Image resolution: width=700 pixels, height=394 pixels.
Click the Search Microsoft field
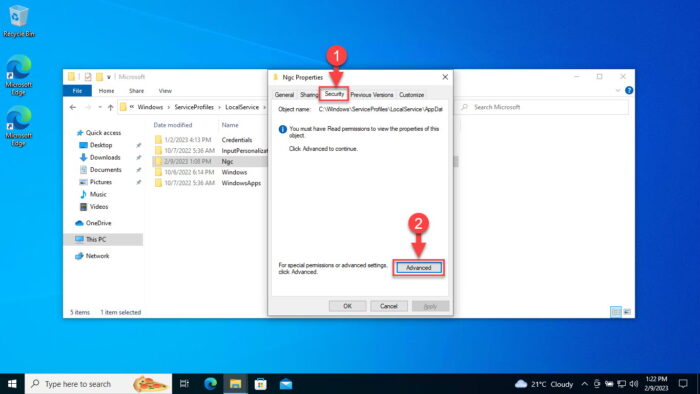544,107
